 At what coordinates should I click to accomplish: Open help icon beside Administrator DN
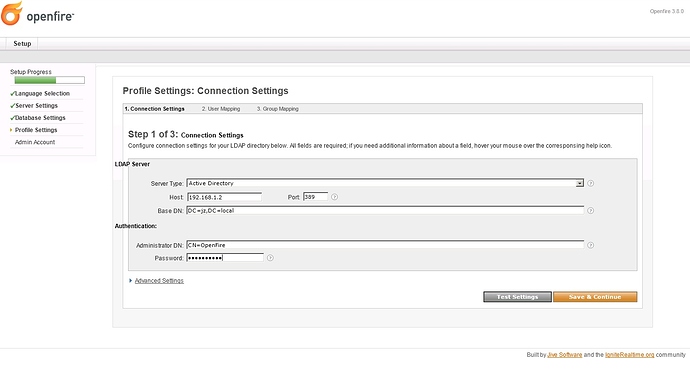coord(591,245)
